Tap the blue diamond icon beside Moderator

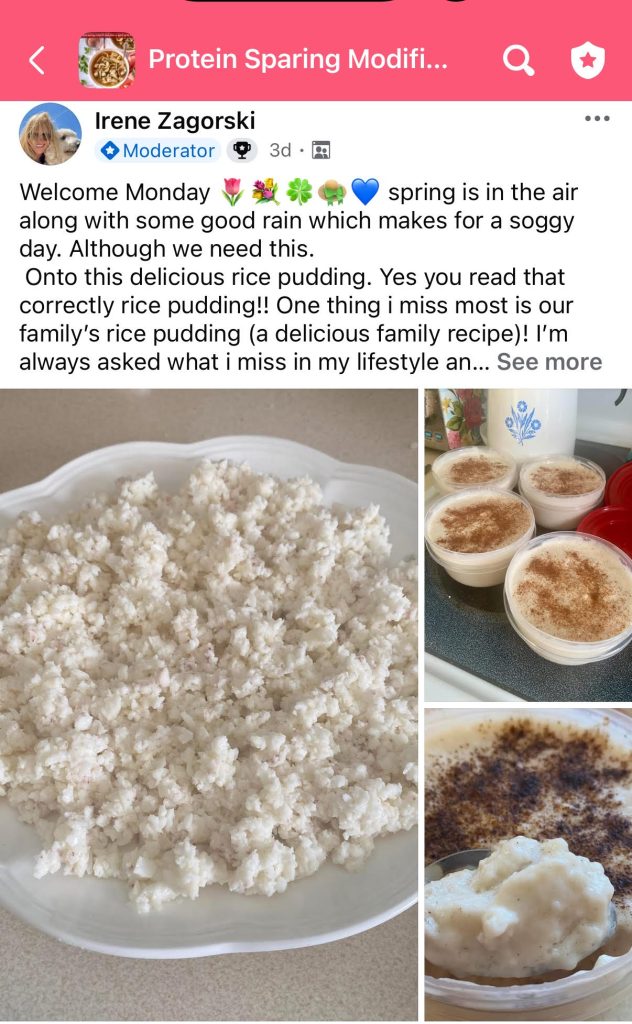(x=111, y=151)
